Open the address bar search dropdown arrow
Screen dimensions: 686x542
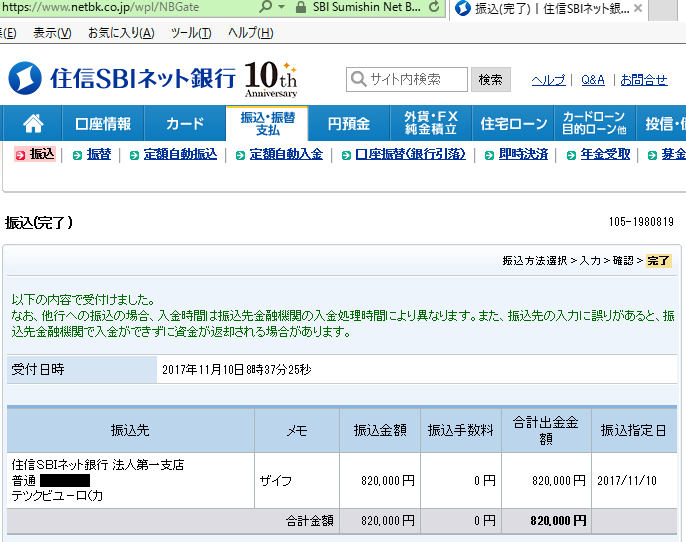click(x=281, y=7)
